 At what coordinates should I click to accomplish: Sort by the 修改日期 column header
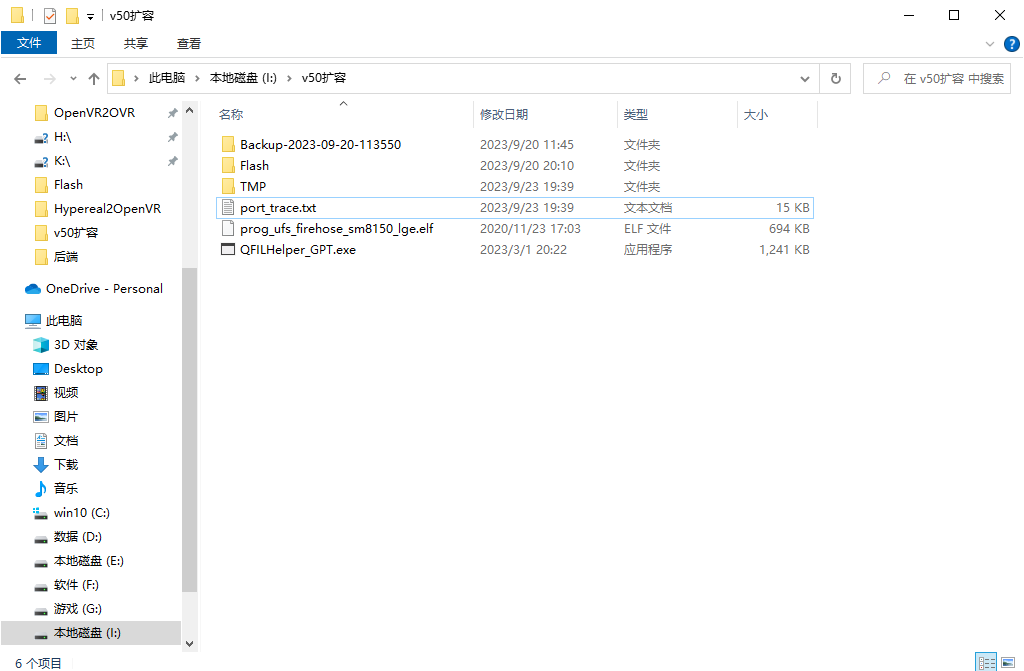(504, 115)
